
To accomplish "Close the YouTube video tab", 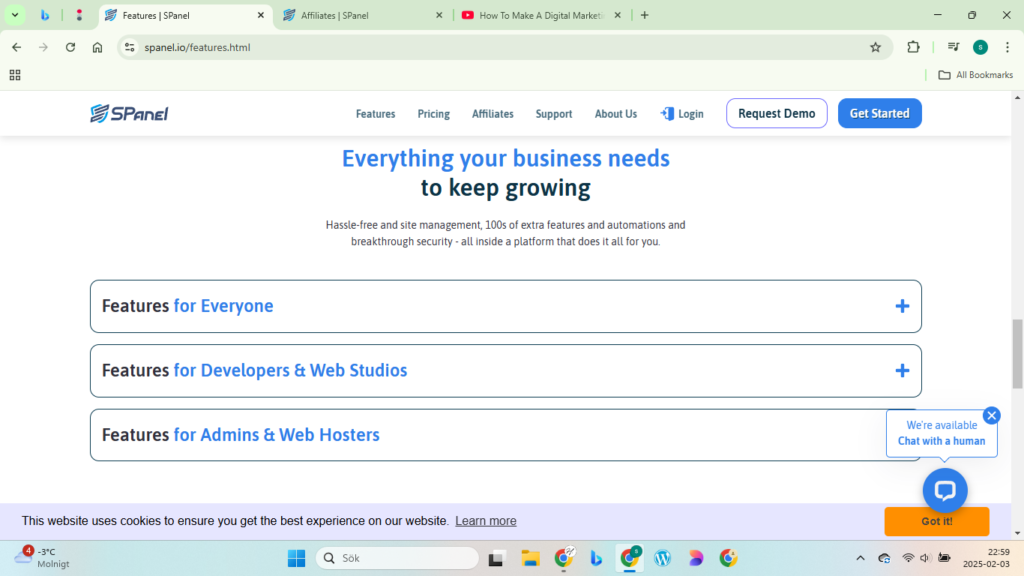I will click(617, 15).
